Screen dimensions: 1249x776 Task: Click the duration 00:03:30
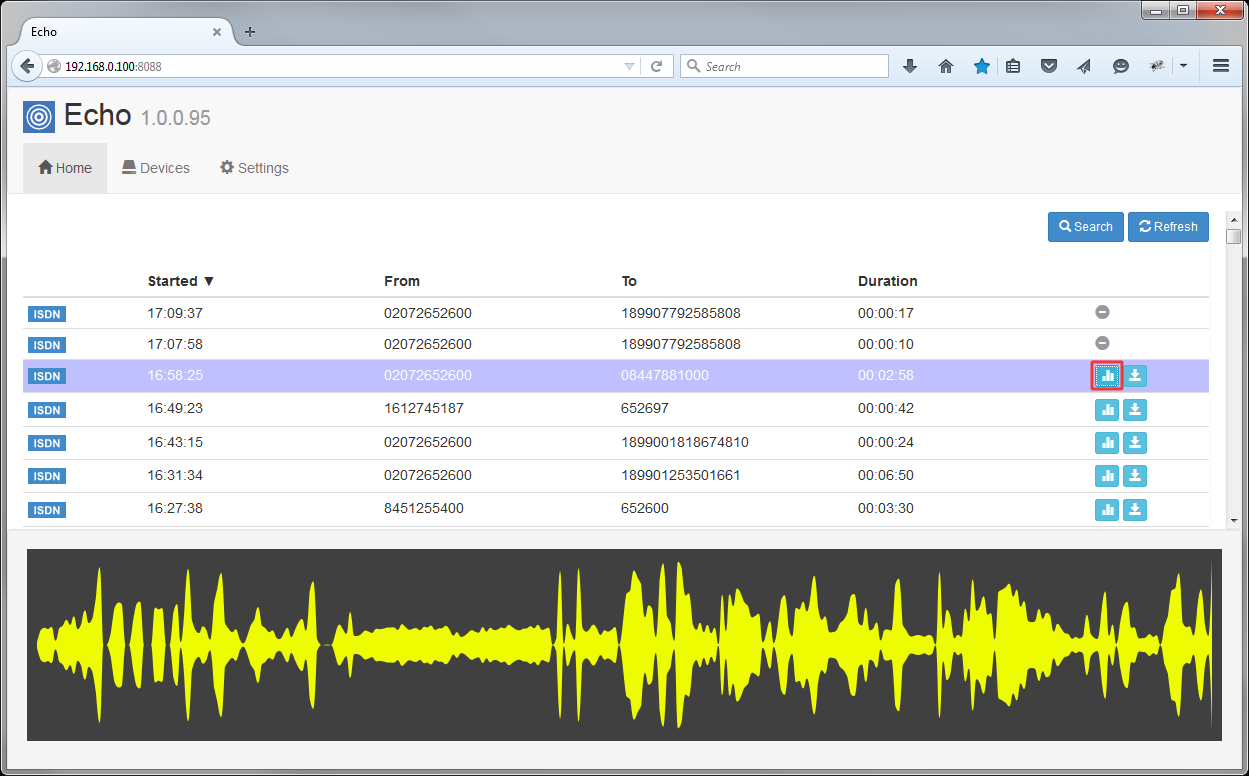[x=886, y=508]
